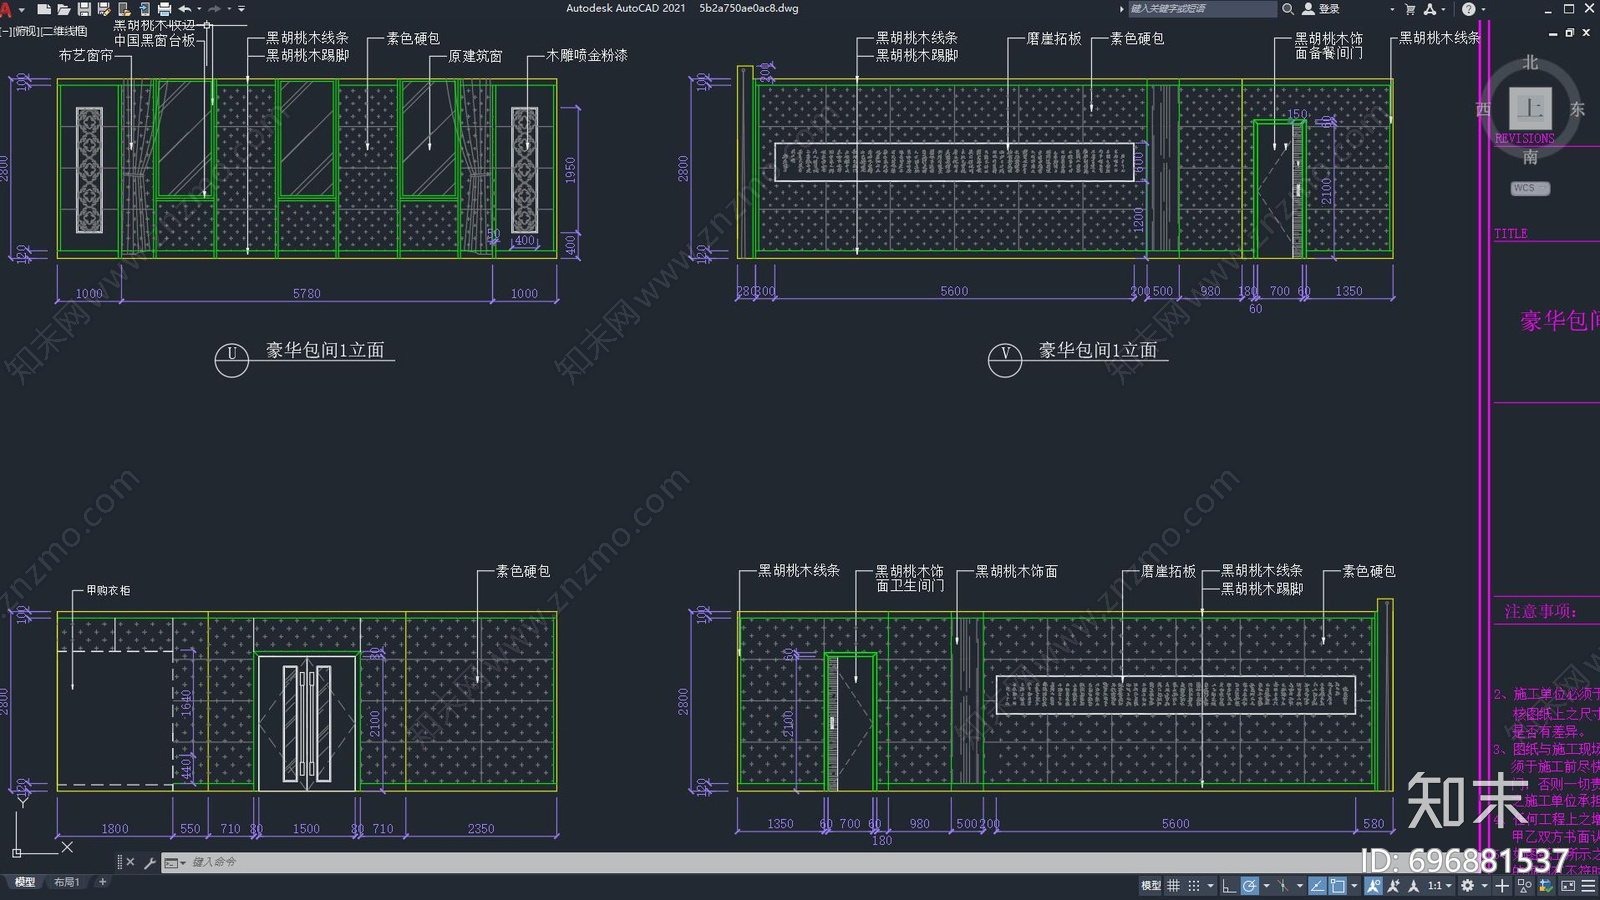Viewport: 1600px width, 900px height.
Task: Click the Save to web and mobile icon
Action: tap(145, 9)
